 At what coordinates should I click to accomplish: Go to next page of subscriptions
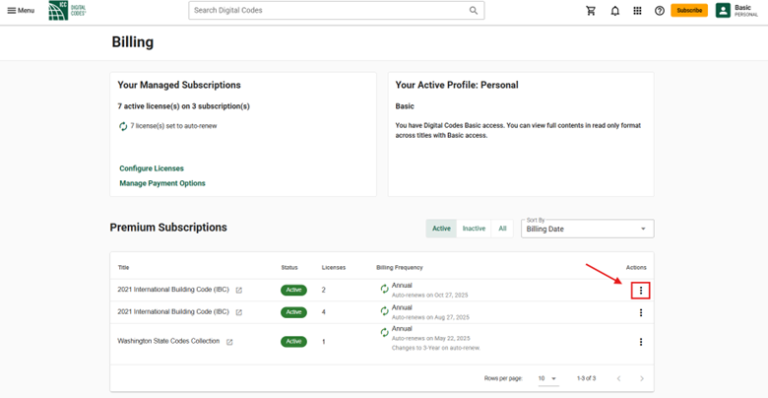(642, 378)
